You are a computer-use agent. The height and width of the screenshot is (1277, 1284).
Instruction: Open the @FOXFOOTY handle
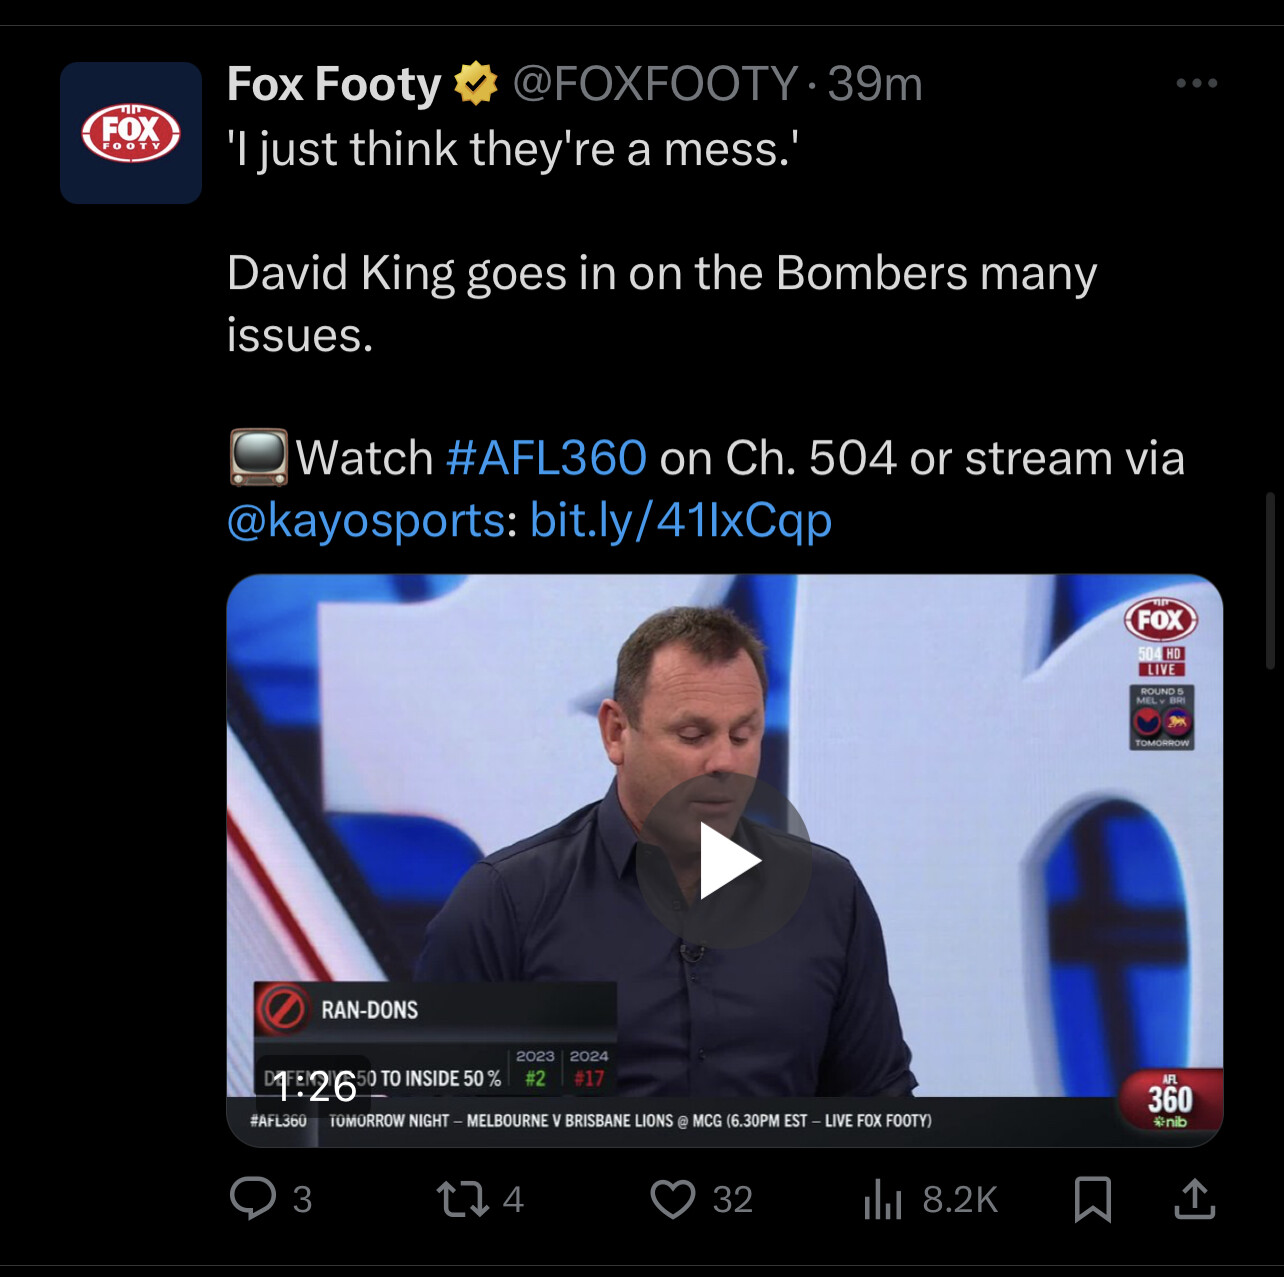tap(656, 84)
